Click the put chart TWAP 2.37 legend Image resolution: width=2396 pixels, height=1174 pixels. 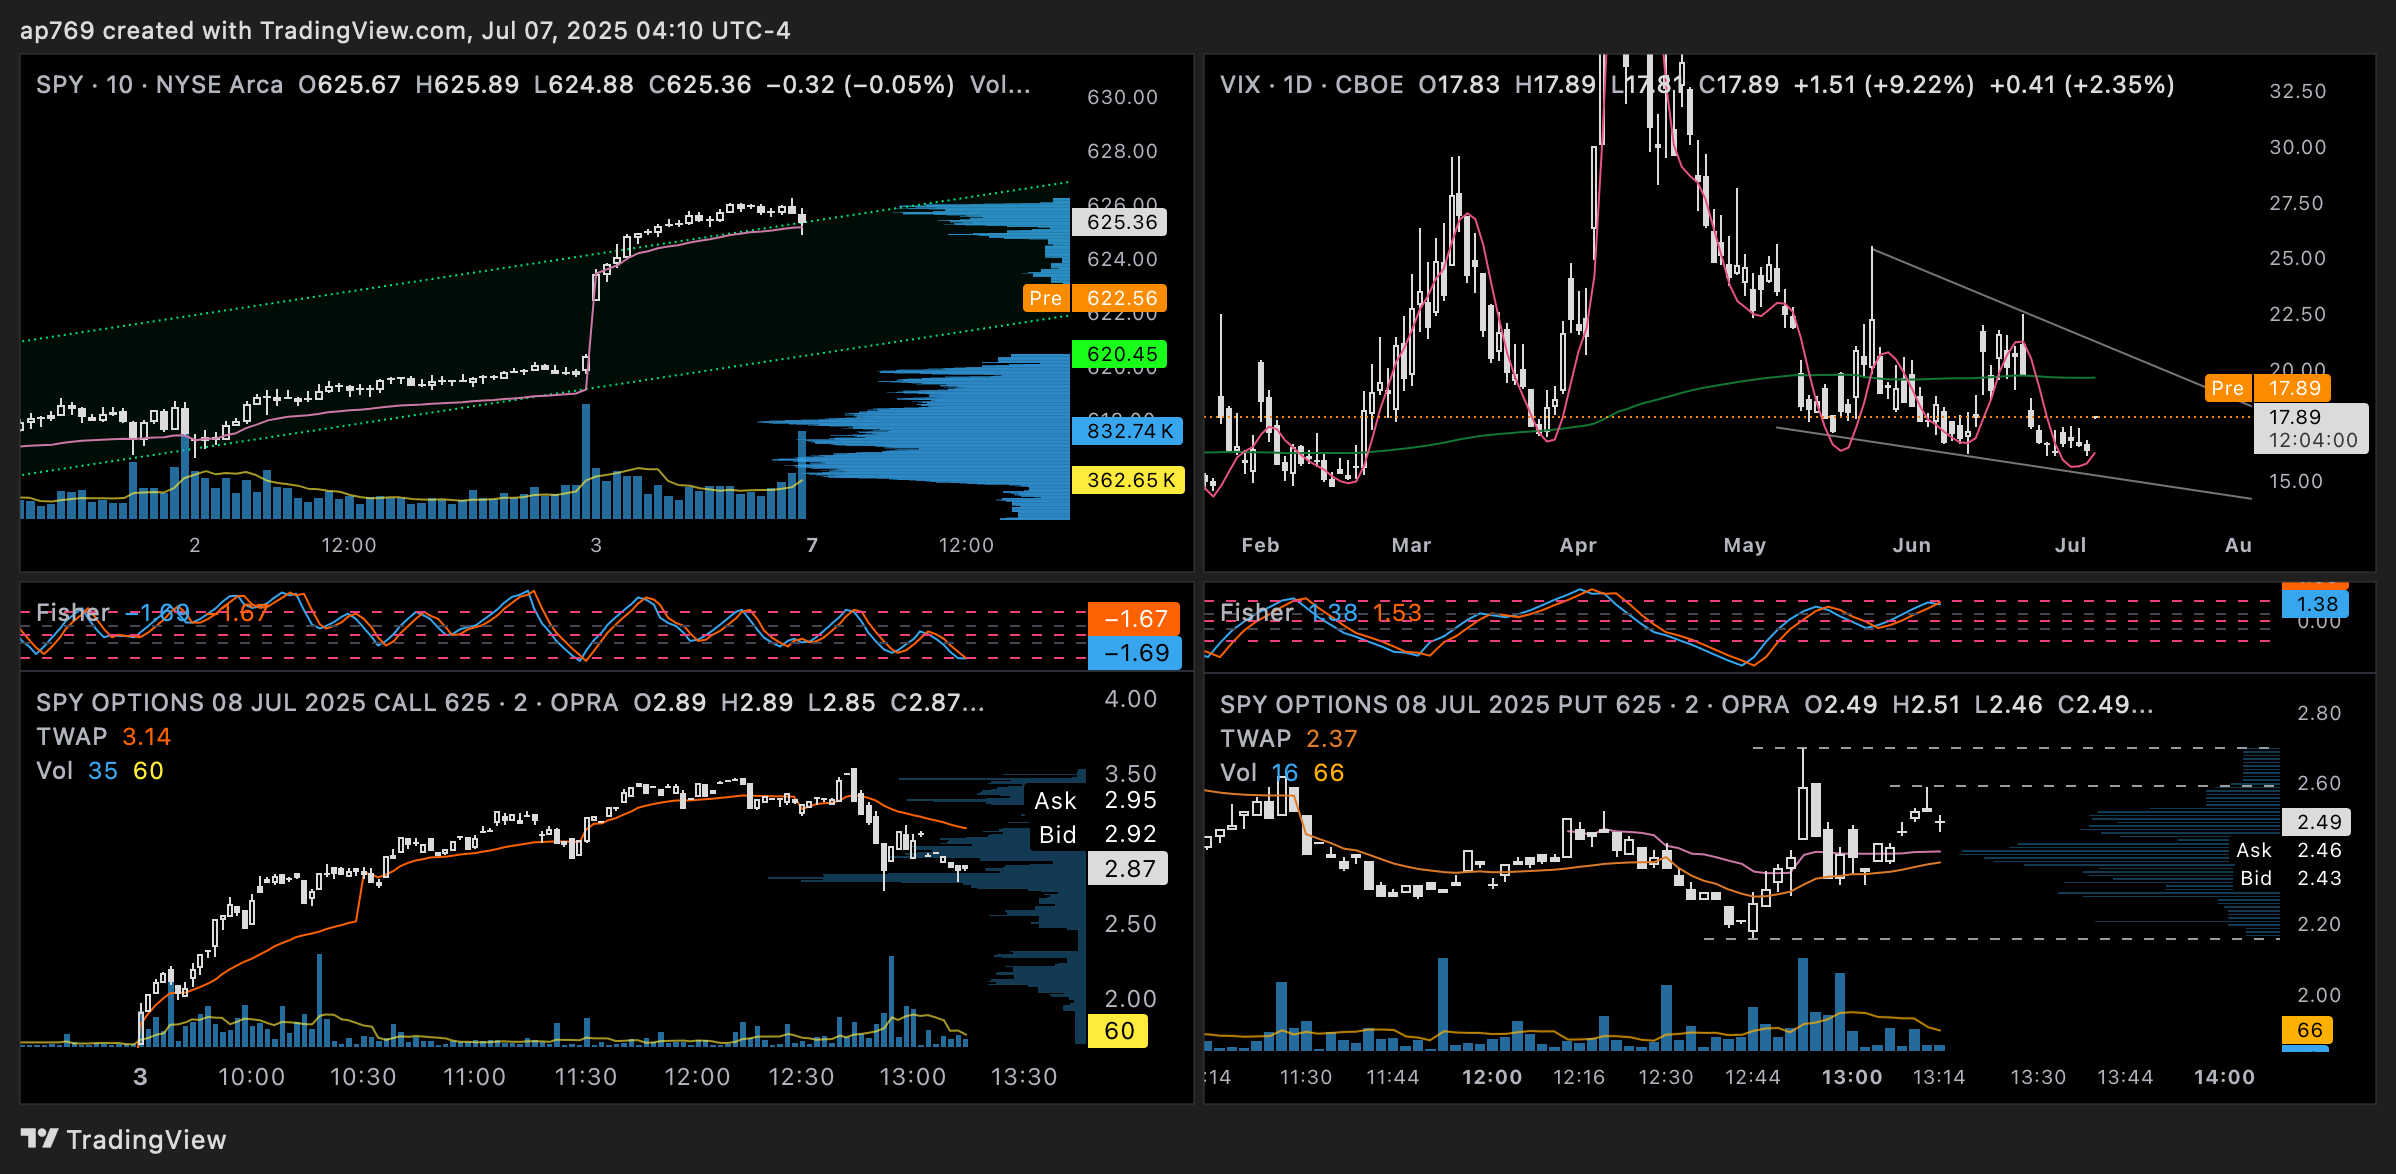[1289, 739]
